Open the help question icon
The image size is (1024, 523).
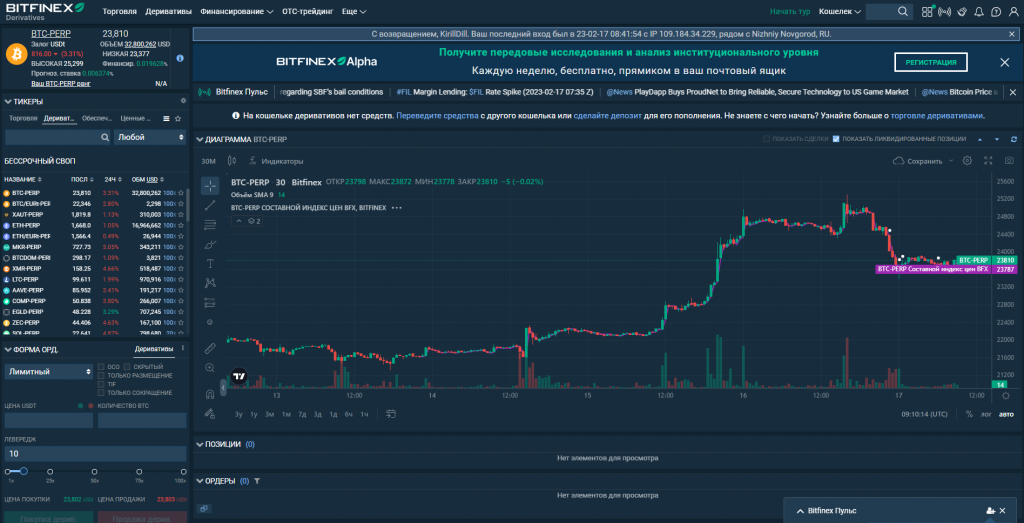click(x=995, y=11)
